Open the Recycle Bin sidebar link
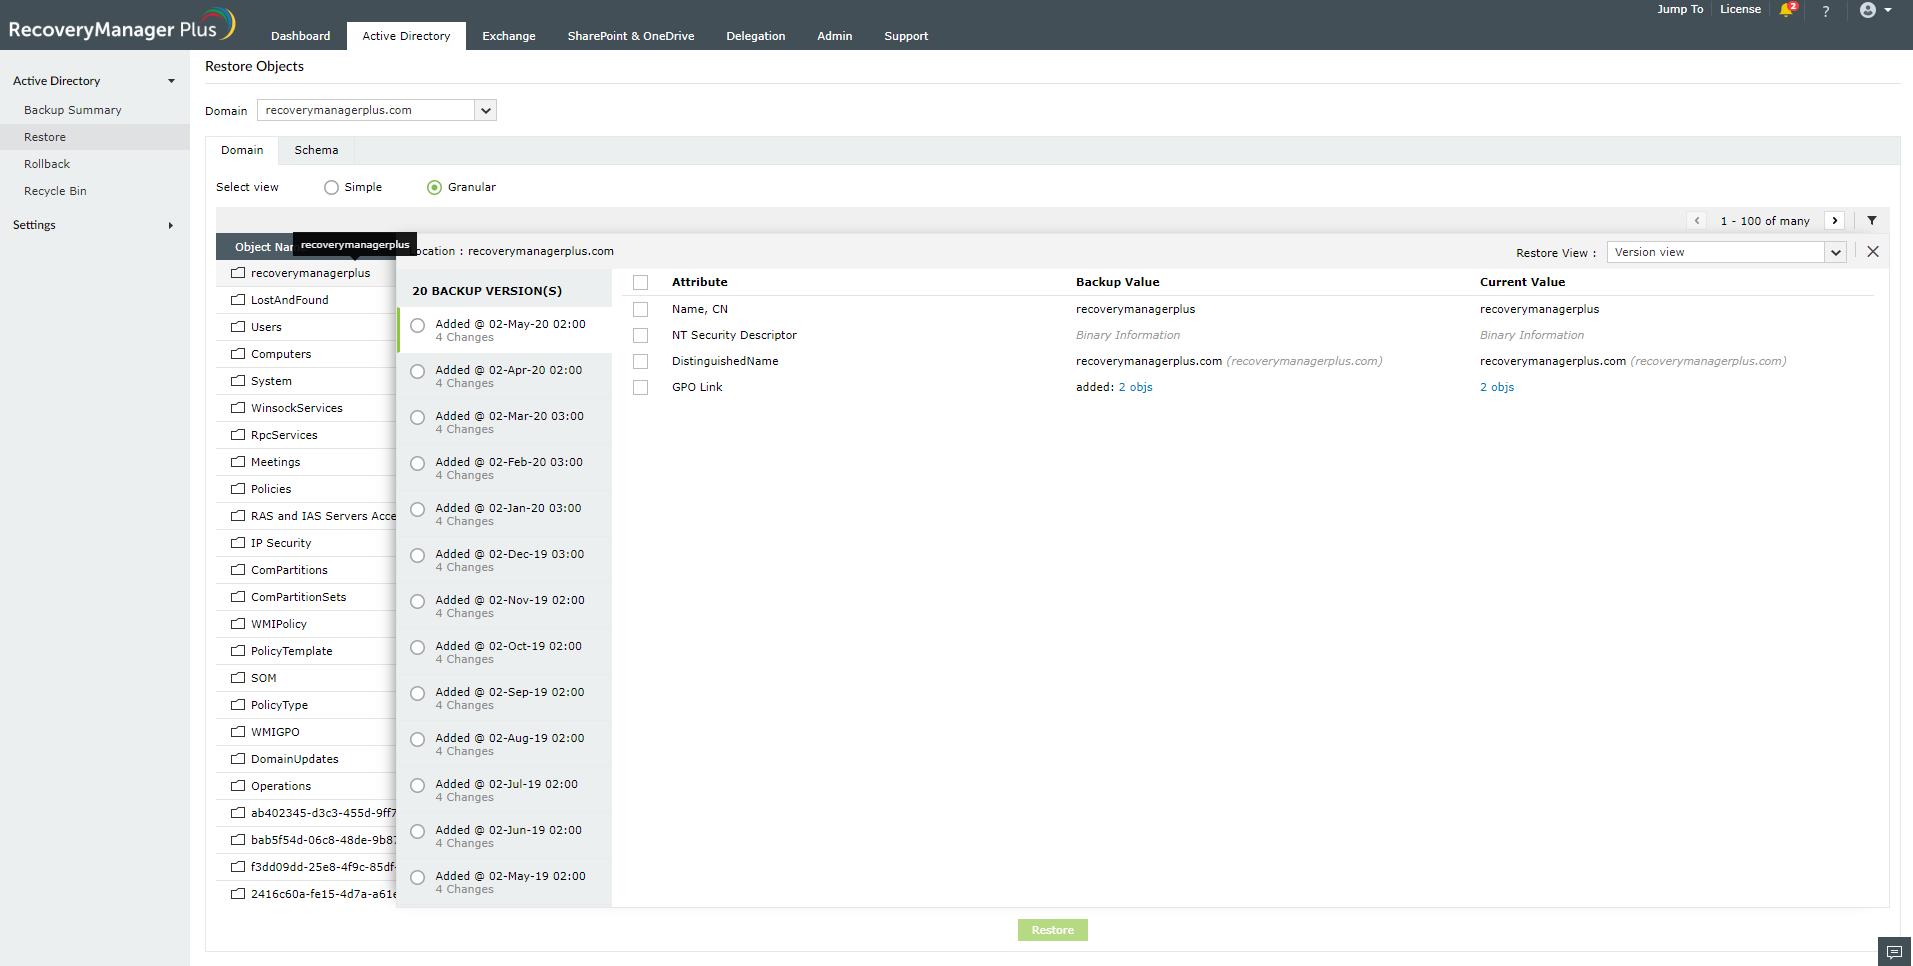1913x966 pixels. pos(55,191)
